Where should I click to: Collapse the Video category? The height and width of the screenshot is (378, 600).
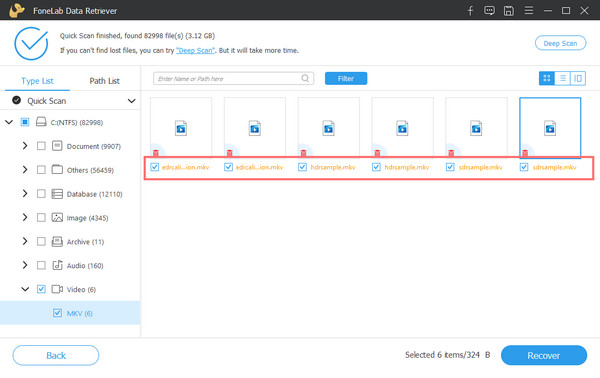(x=25, y=289)
